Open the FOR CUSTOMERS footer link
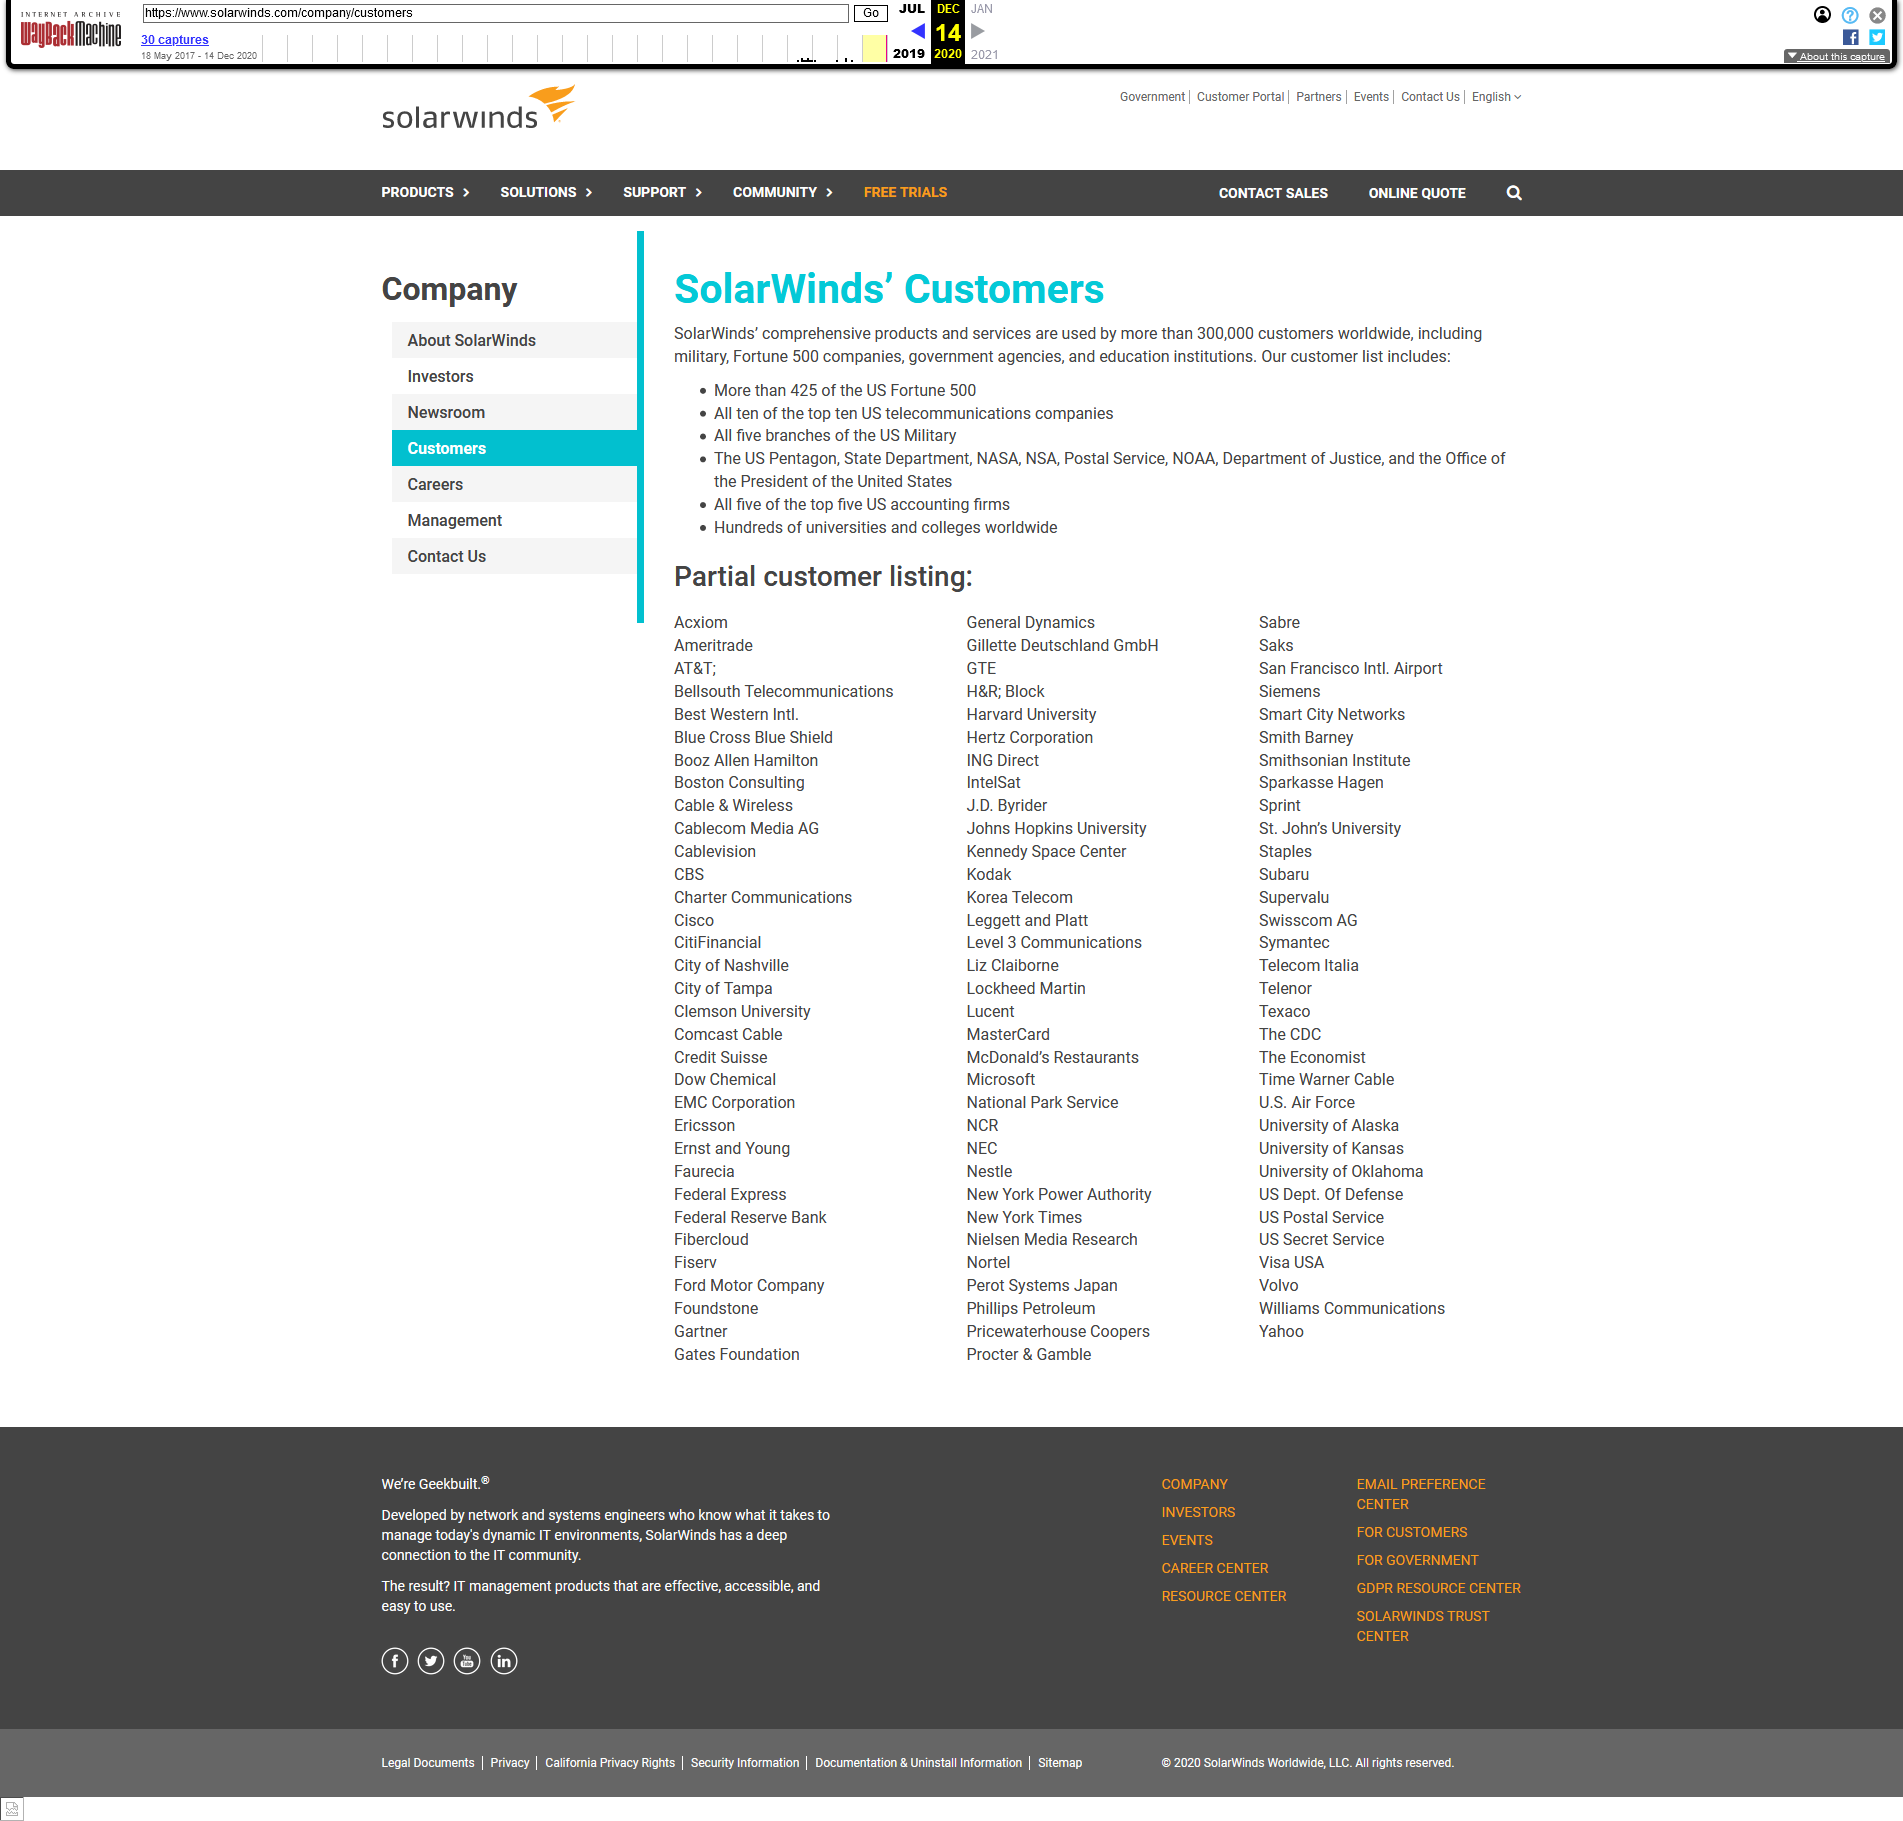 pyautogui.click(x=1411, y=1532)
